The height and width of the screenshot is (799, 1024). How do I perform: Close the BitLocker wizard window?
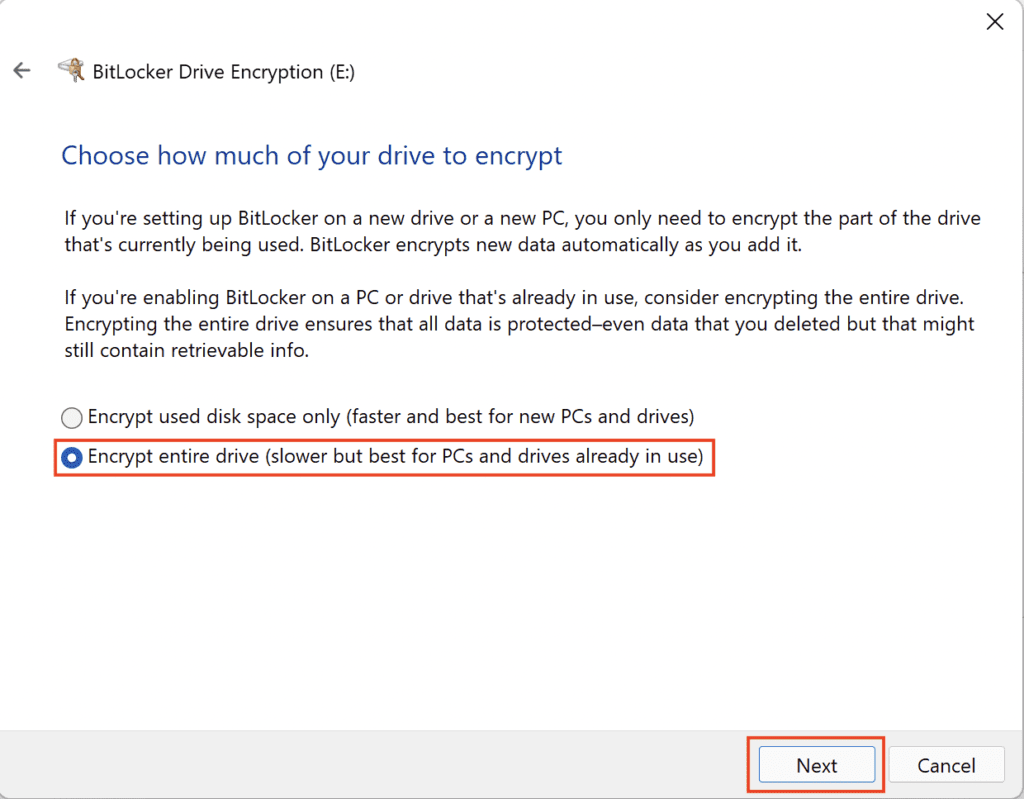(x=994, y=21)
